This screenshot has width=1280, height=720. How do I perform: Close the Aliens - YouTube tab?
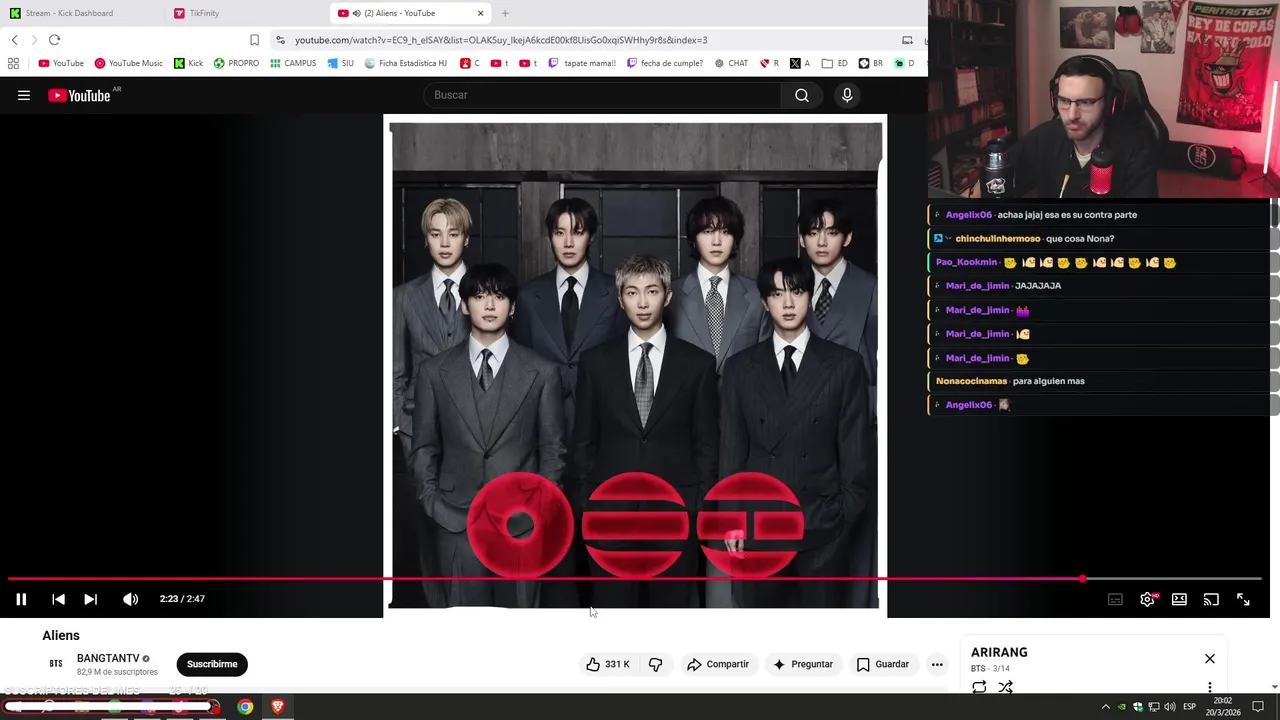coord(481,13)
